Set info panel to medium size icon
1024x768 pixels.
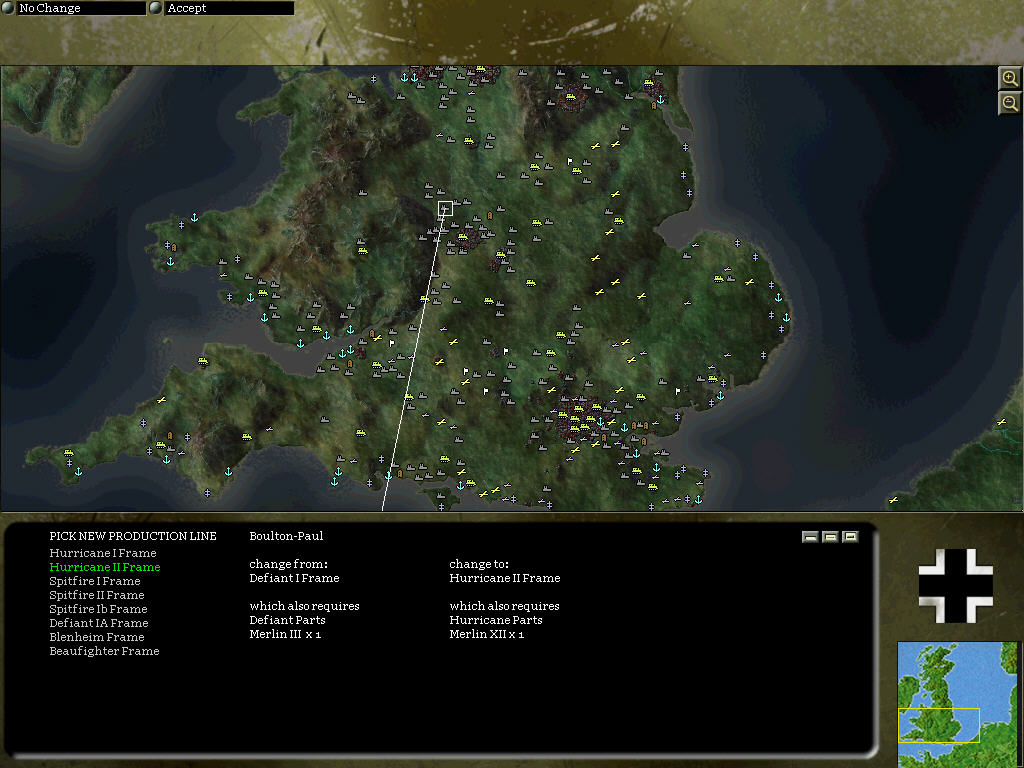point(830,537)
